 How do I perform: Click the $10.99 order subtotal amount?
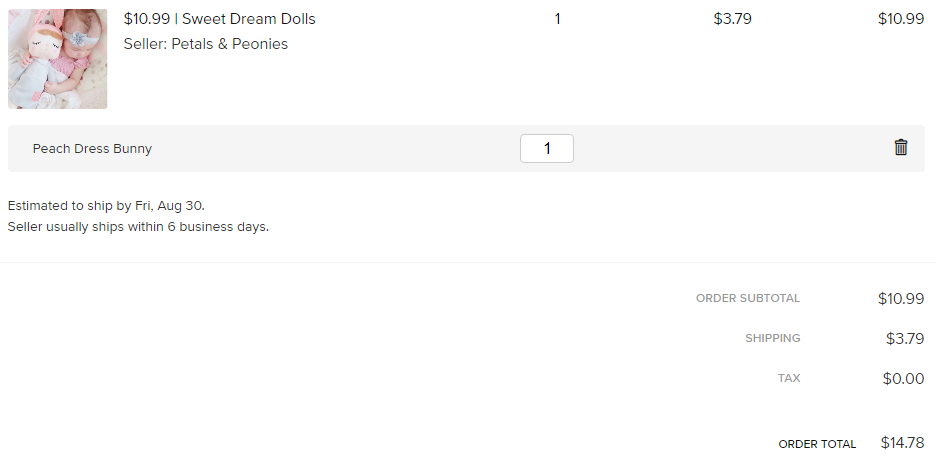tap(901, 298)
